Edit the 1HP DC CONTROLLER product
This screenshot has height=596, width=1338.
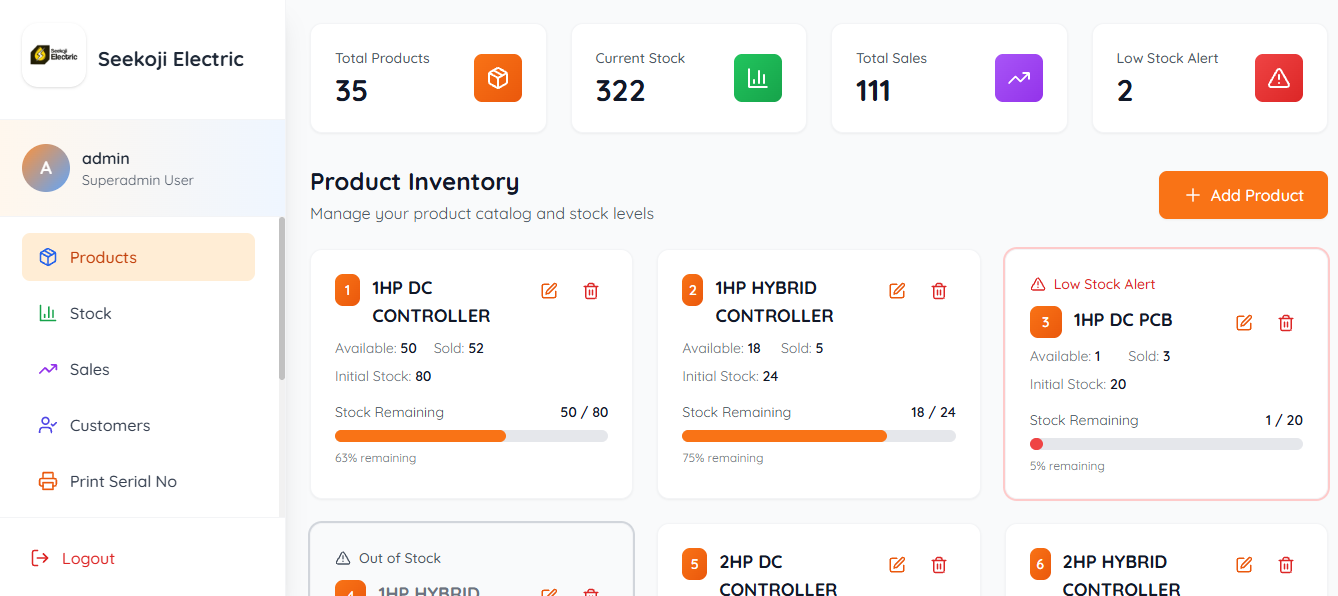pyautogui.click(x=549, y=291)
